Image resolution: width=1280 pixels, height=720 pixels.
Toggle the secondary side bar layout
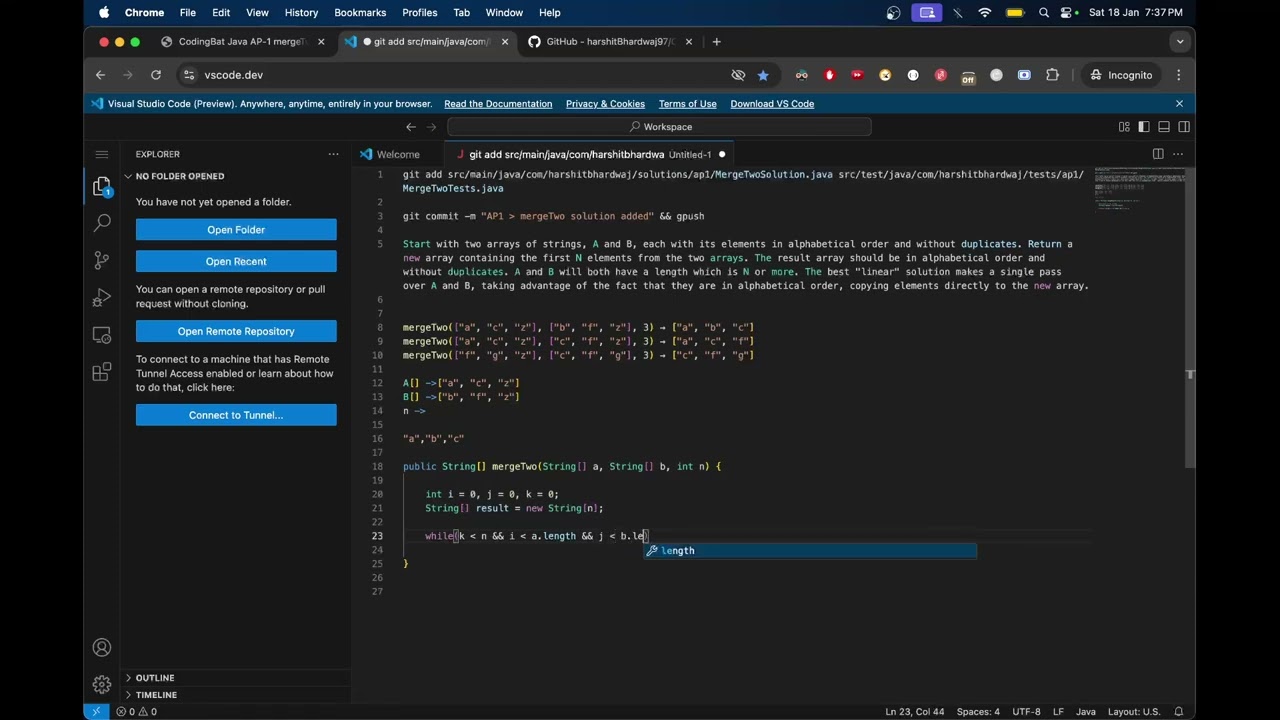pyautogui.click(x=1184, y=127)
